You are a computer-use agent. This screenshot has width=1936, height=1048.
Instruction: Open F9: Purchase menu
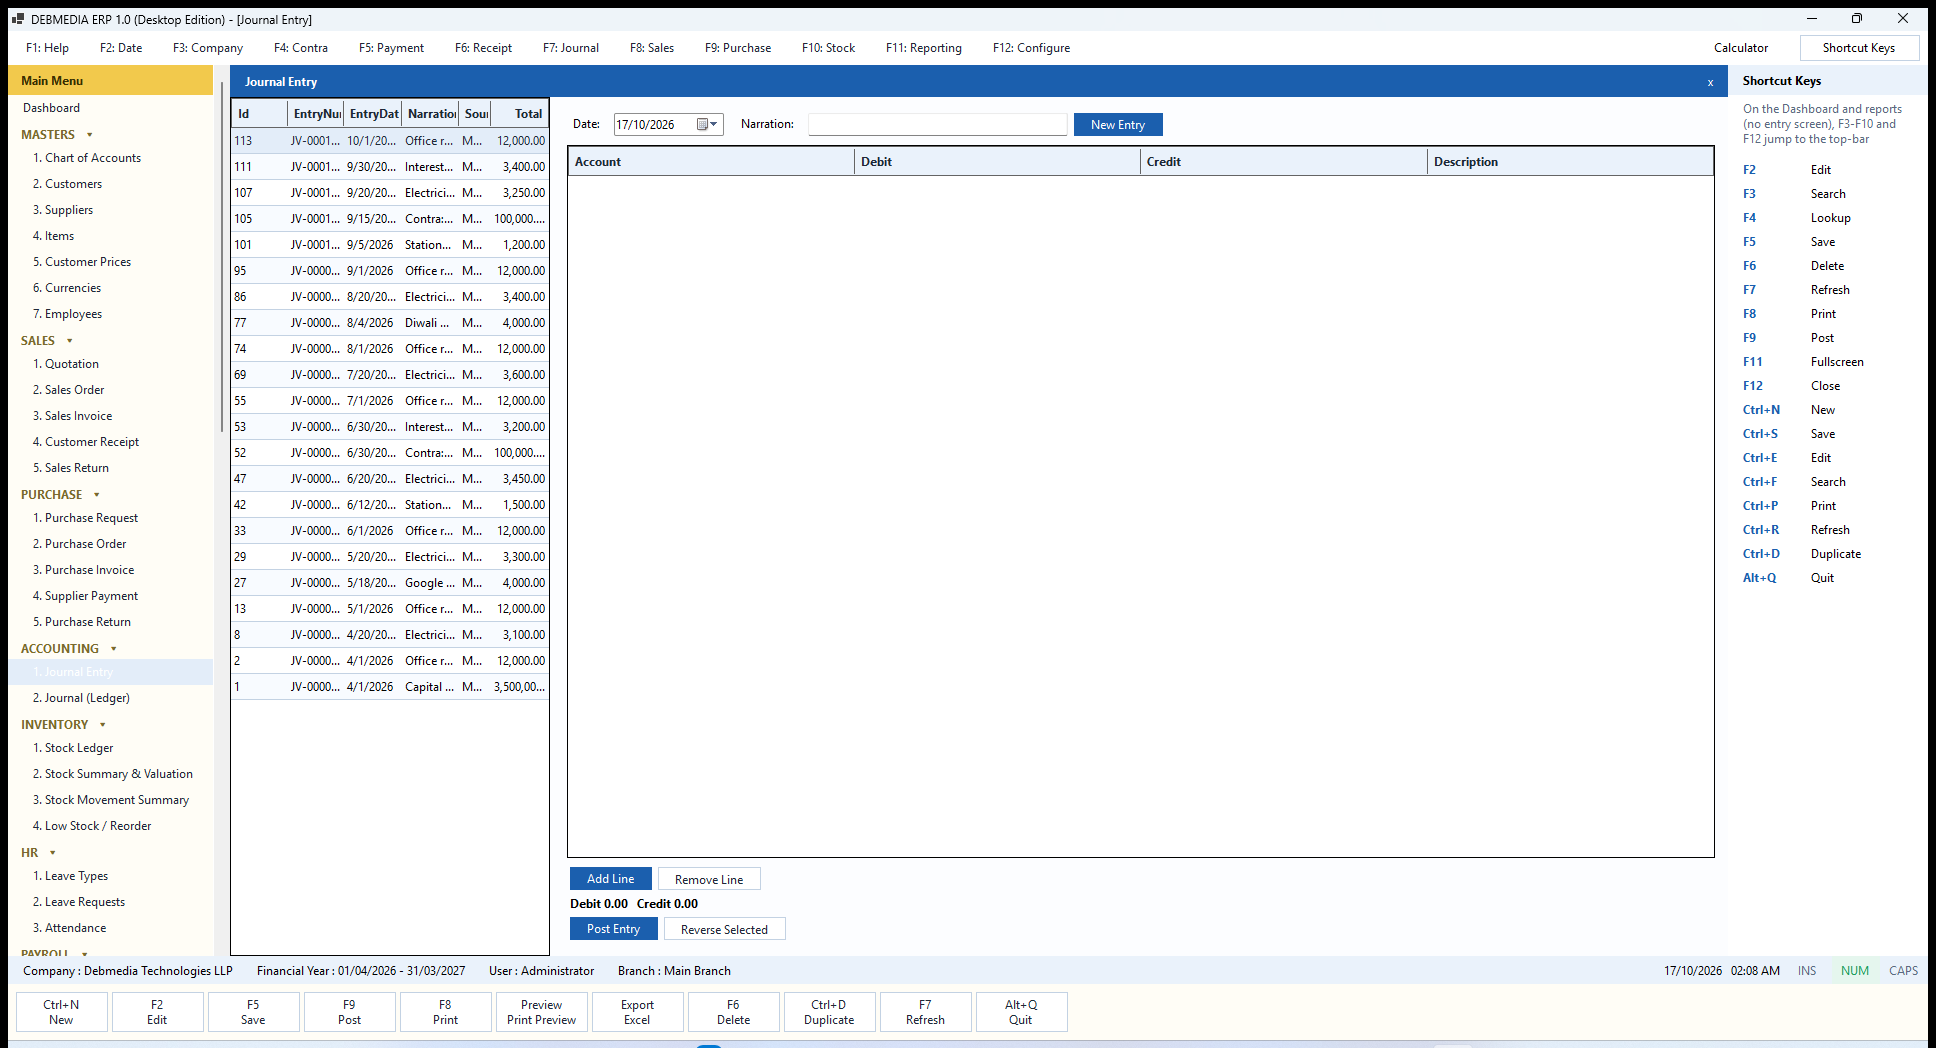738,48
